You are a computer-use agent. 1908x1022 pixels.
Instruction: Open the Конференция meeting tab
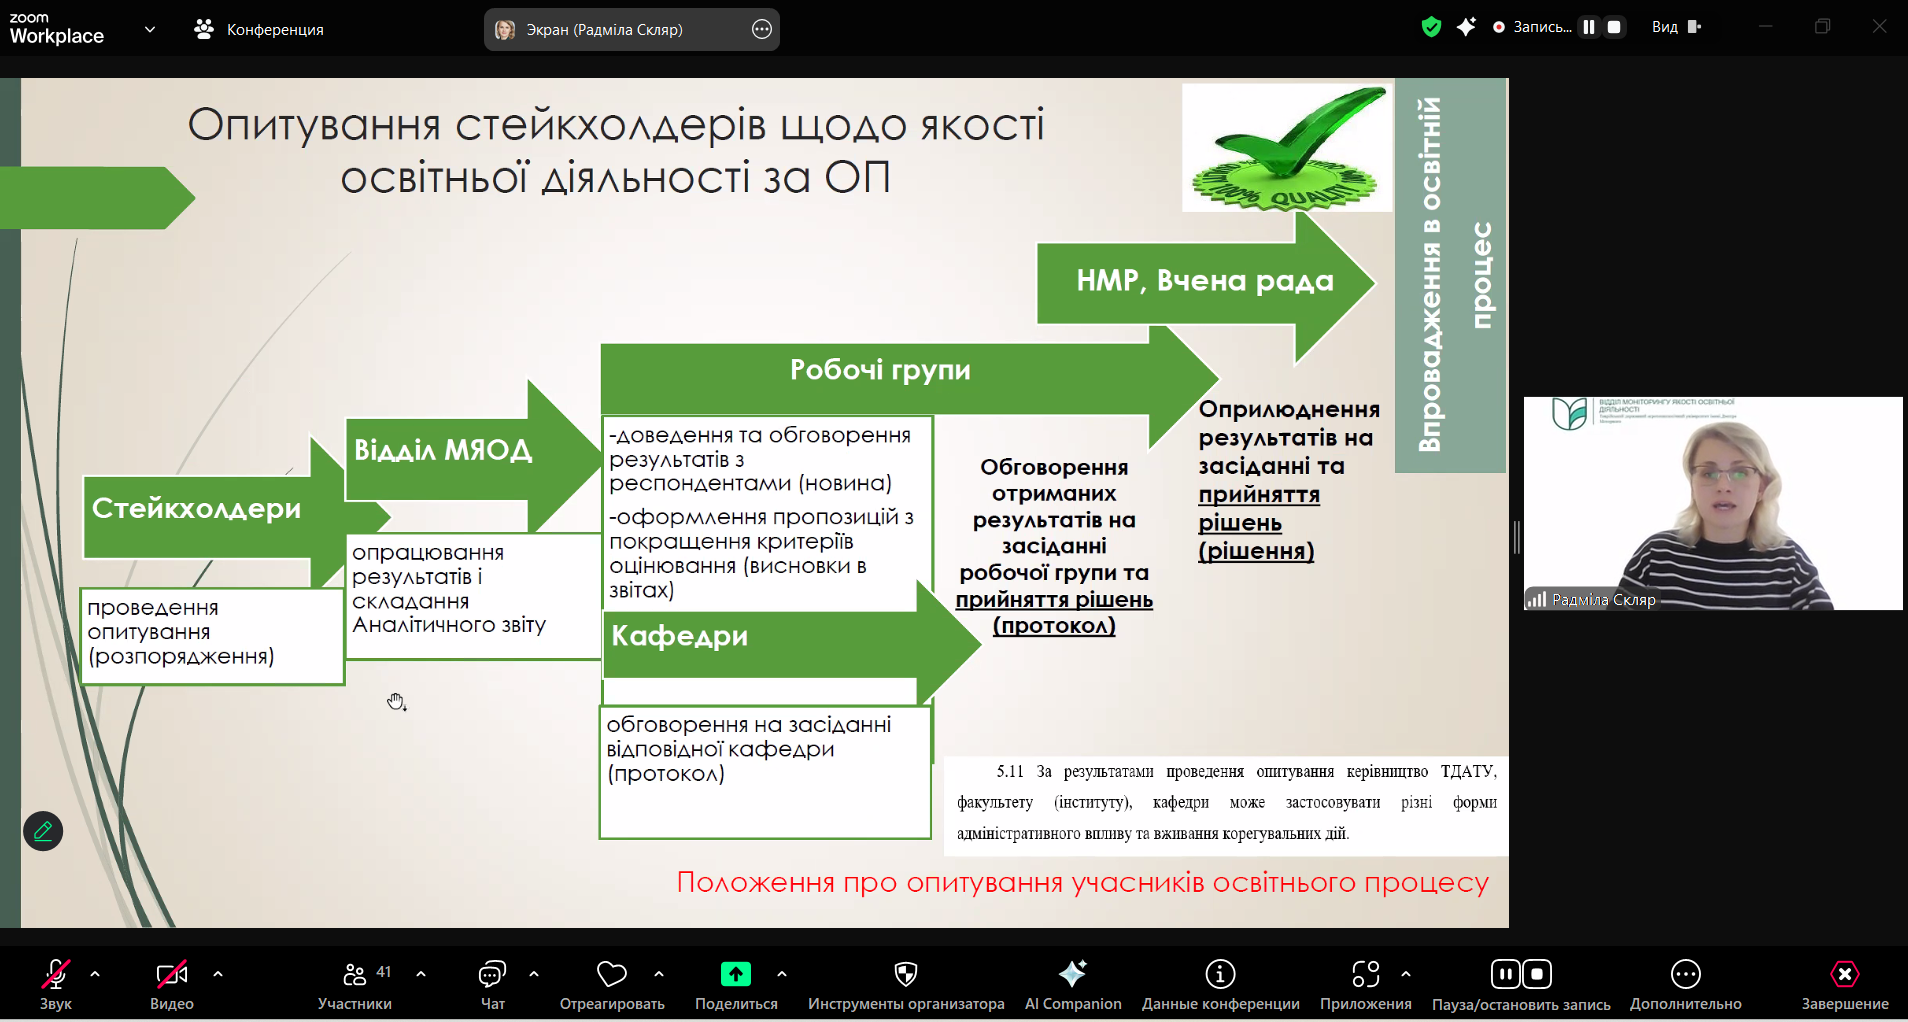tap(259, 29)
